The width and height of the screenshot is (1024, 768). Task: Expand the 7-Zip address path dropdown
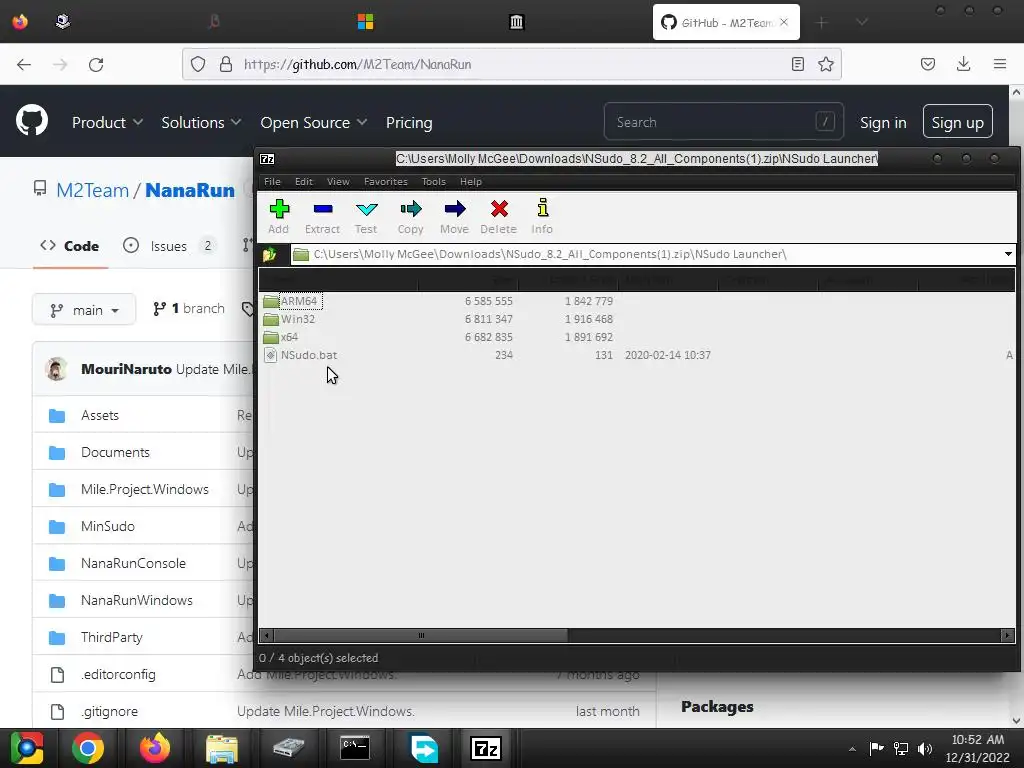[1008, 254]
